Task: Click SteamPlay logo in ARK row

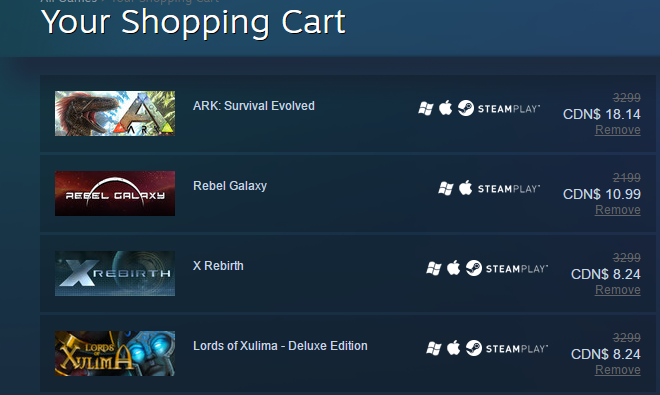Action: point(498,108)
